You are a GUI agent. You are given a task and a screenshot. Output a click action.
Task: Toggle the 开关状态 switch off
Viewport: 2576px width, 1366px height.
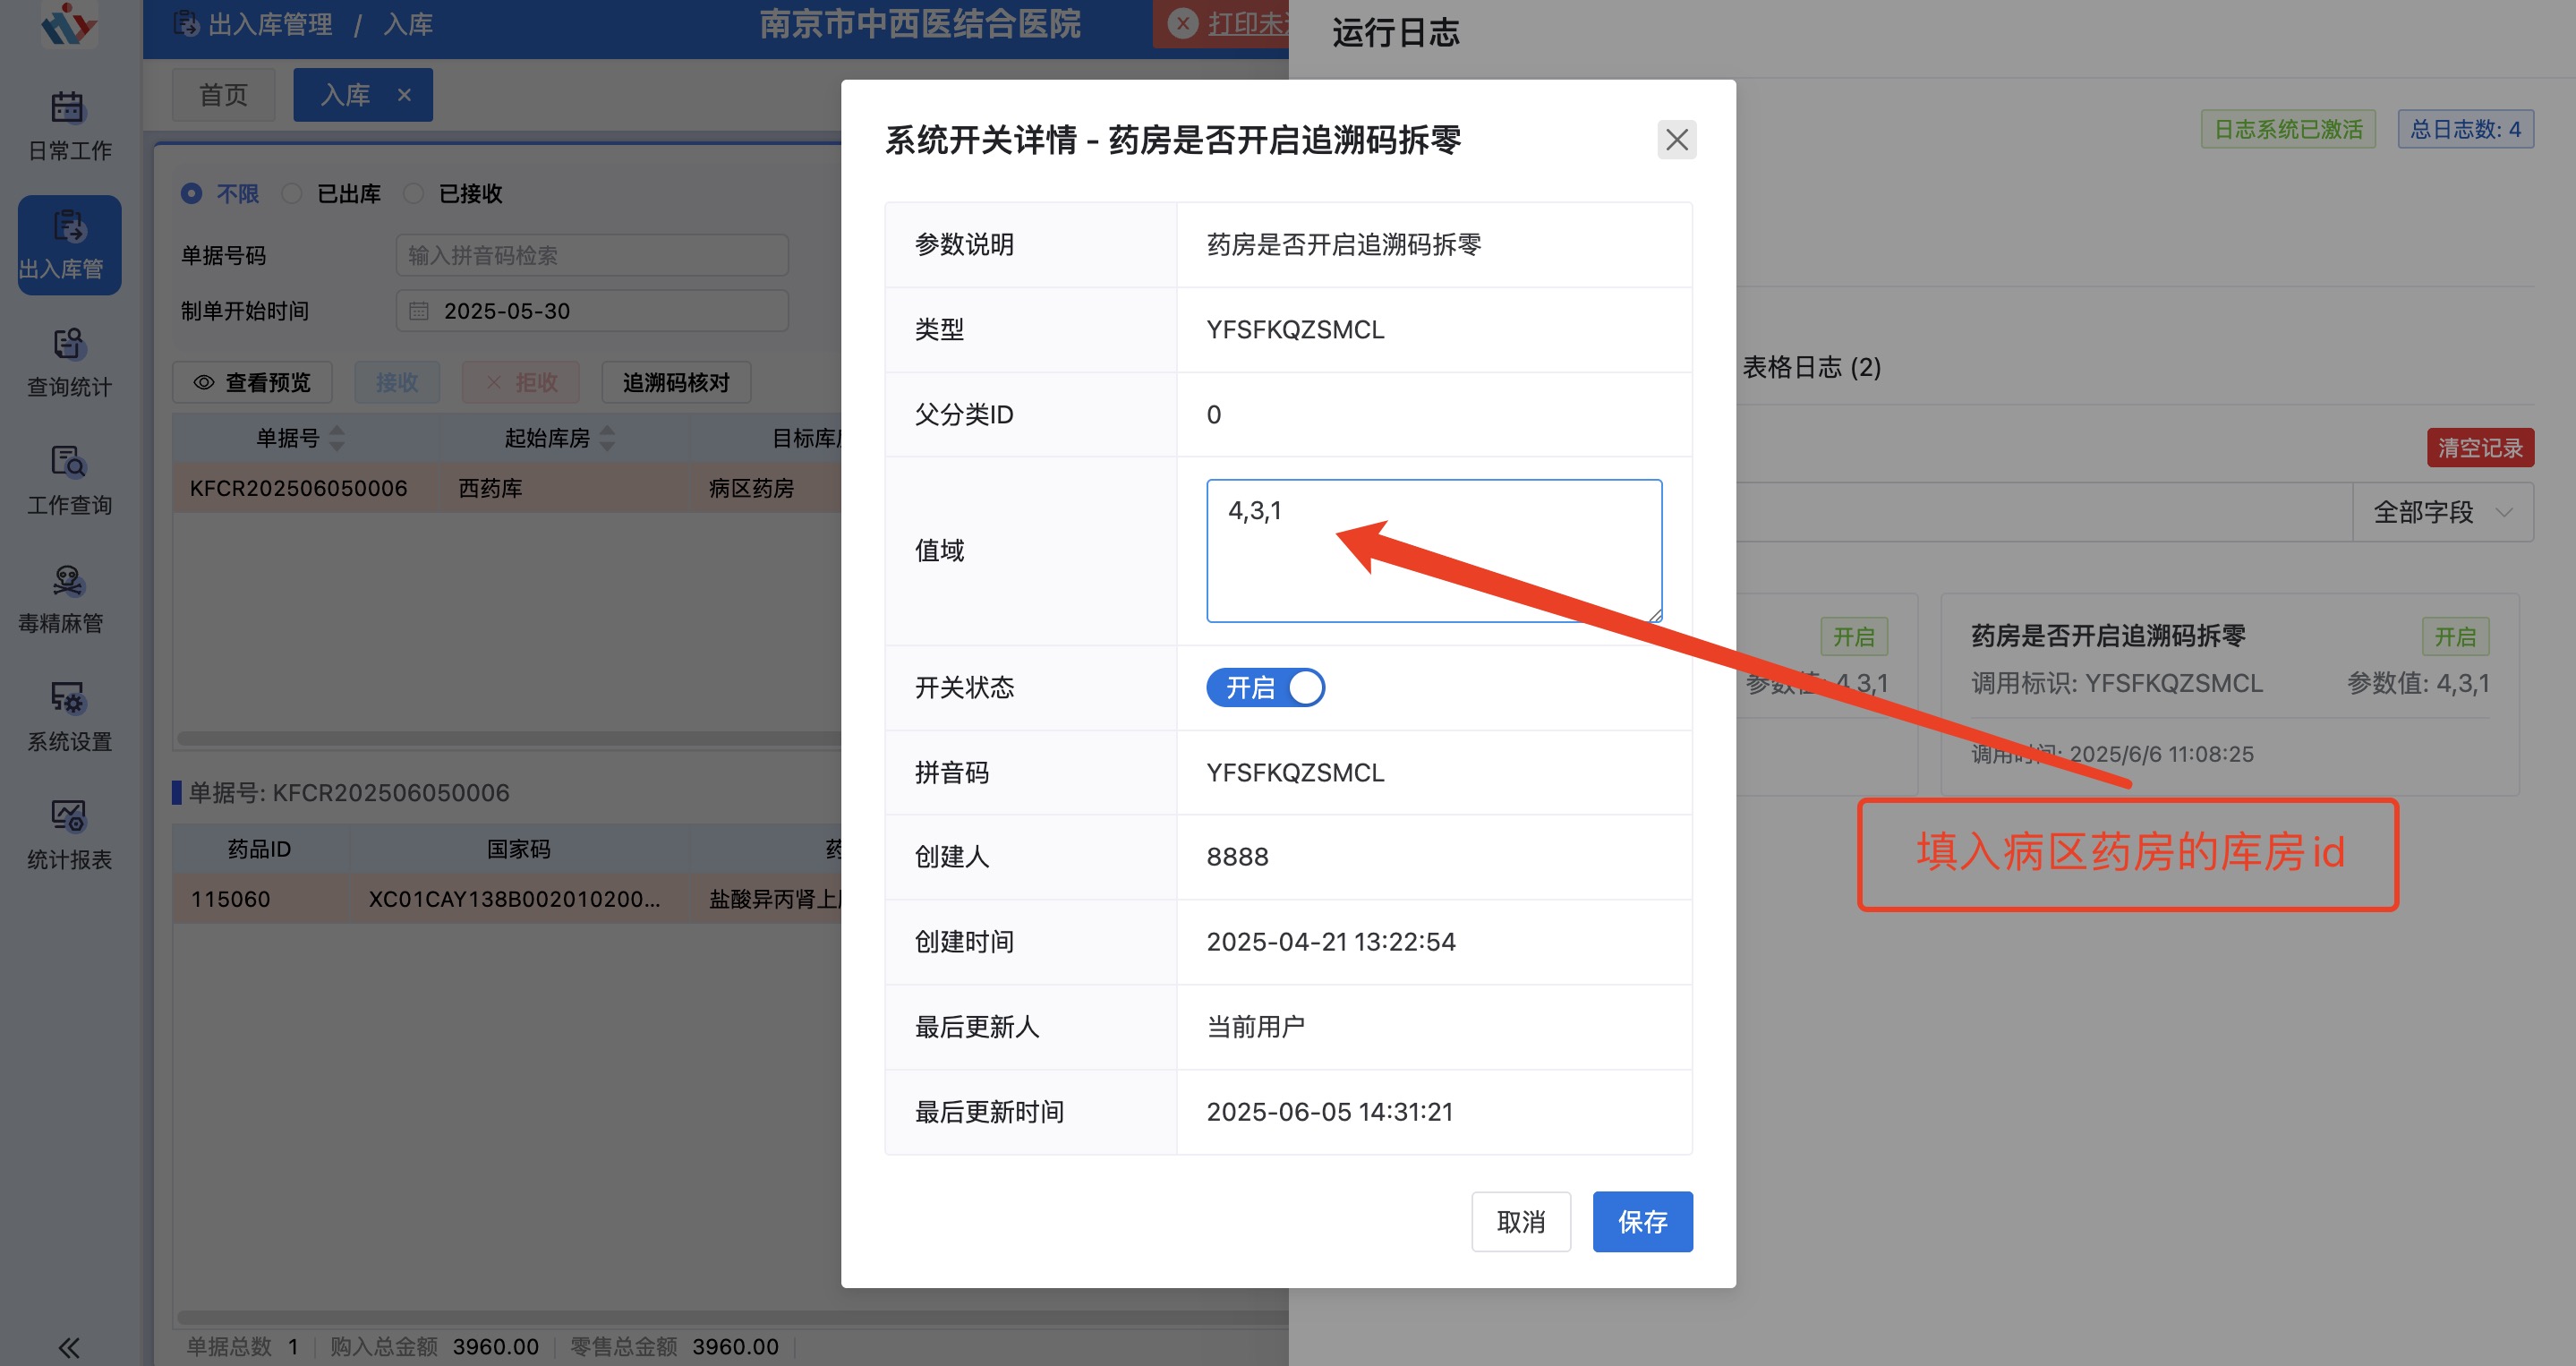coord(1265,687)
